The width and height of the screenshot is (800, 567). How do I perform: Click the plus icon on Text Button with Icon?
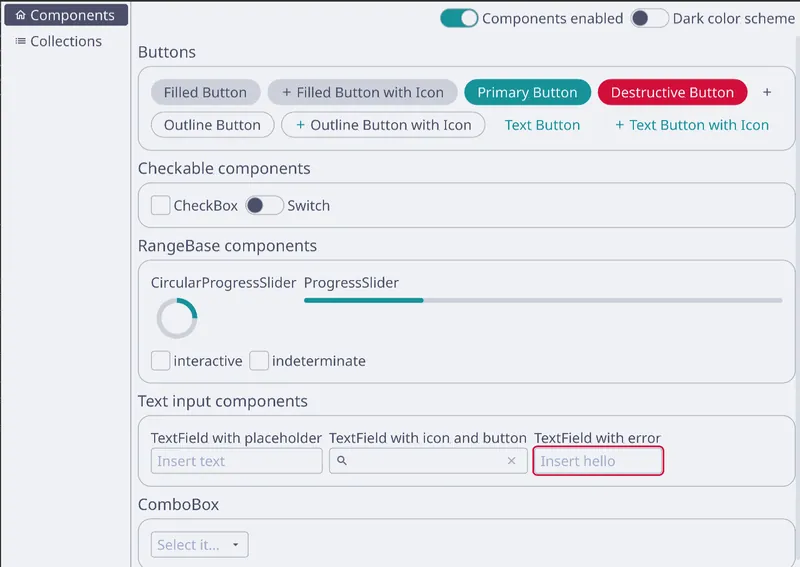[x=619, y=125]
